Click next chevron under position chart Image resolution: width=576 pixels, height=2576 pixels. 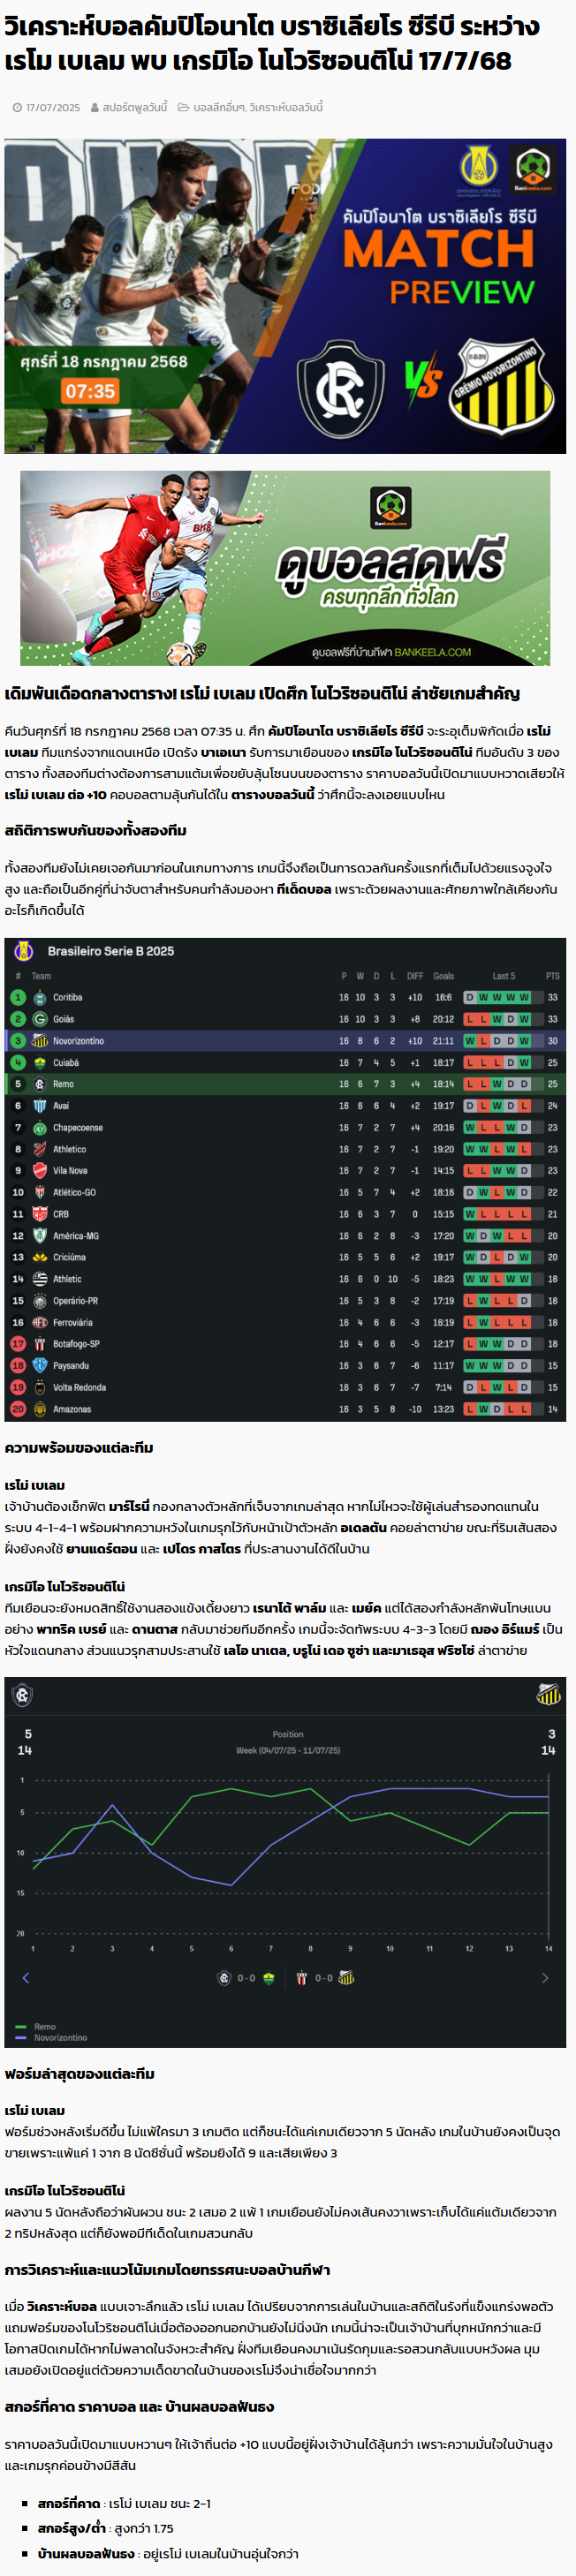point(545,1978)
